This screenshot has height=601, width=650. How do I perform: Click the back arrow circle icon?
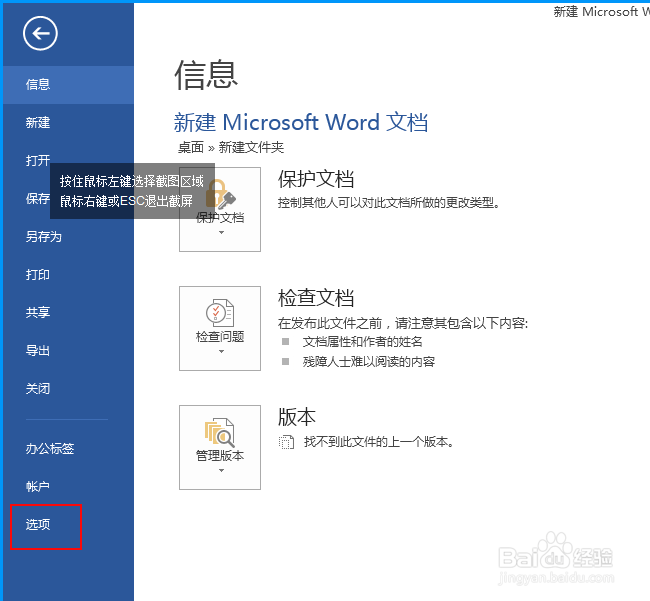pyautogui.click(x=40, y=34)
